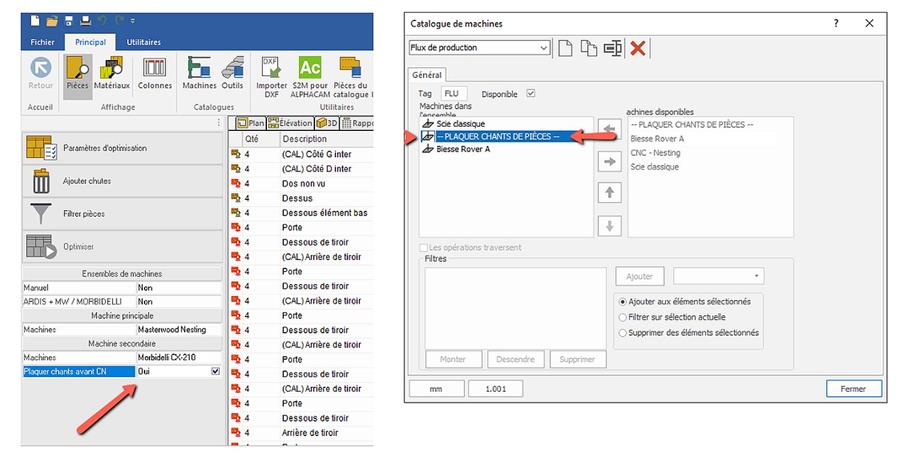Click Importer DXF in the ribbon

(x=269, y=73)
